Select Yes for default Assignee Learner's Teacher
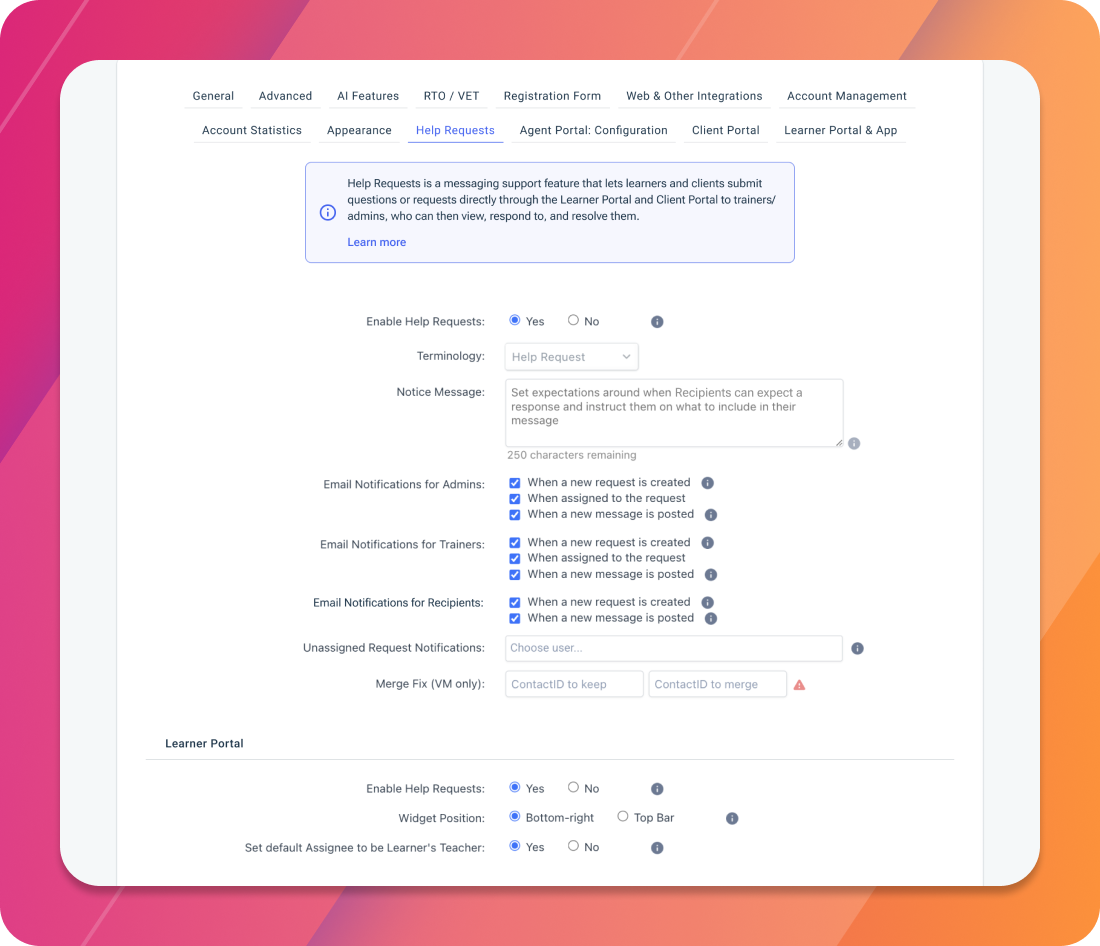Screen dimensions: 1100x946 (515, 846)
